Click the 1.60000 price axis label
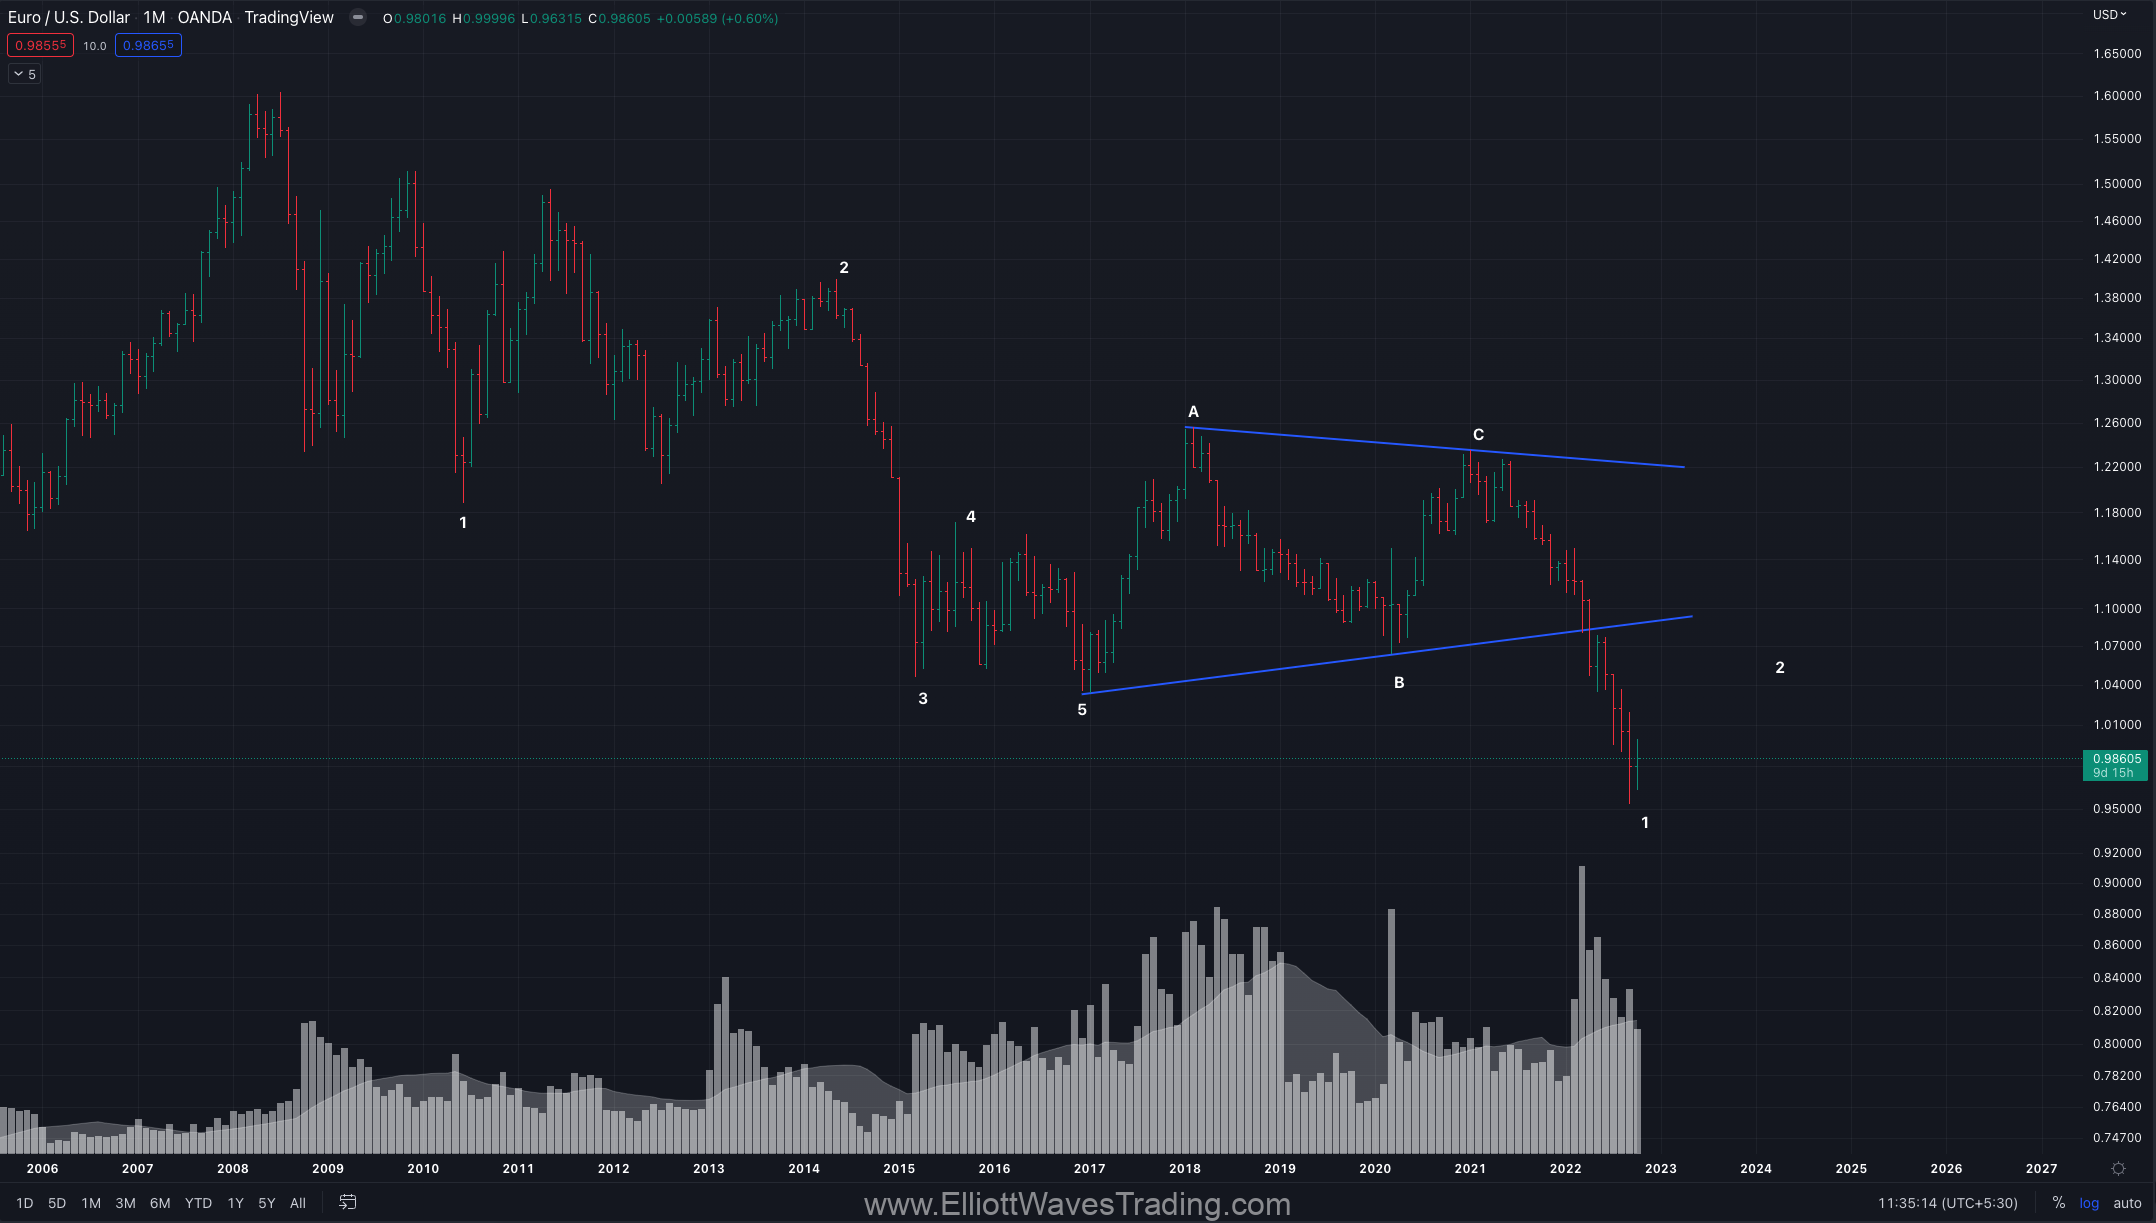 tap(2117, 96)
